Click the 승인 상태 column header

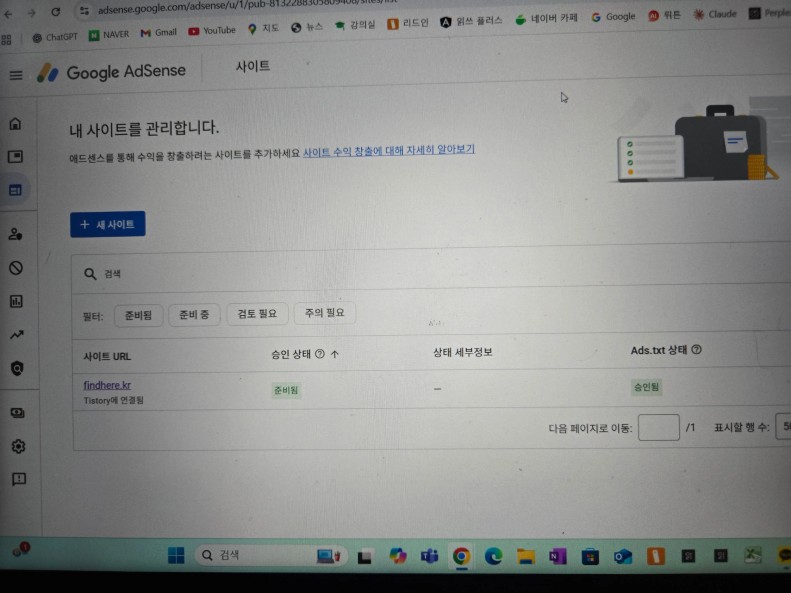click(291, 354)
